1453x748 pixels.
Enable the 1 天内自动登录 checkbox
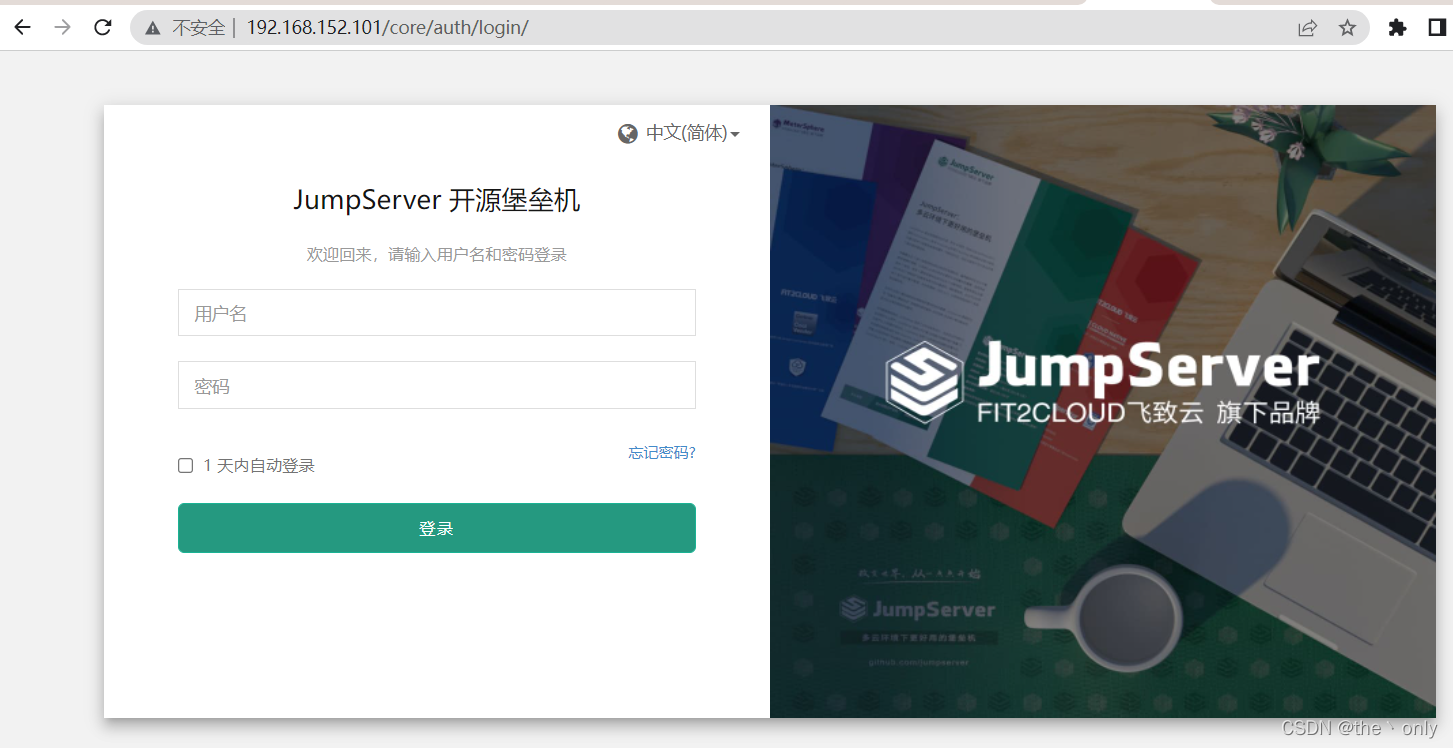coord(185,465)
